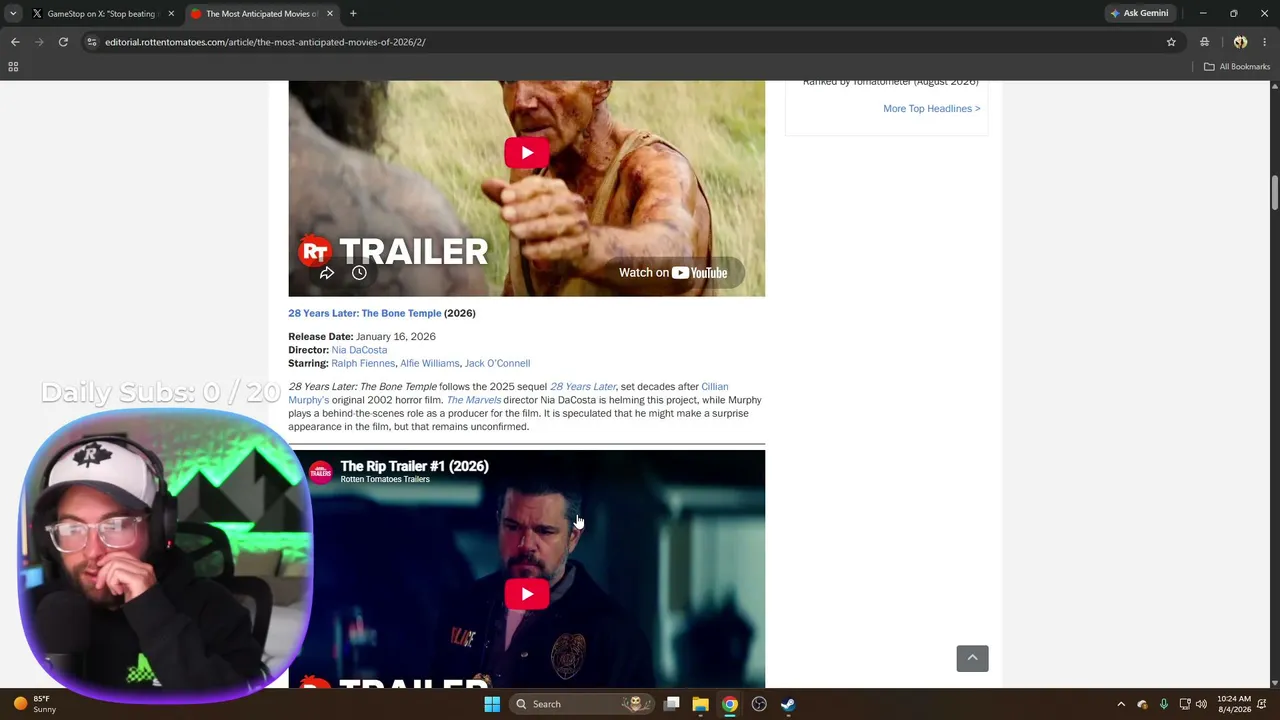Screen dimensions: 1280x720
Task: Open the Windows Start menu
Action: point(492,704)
